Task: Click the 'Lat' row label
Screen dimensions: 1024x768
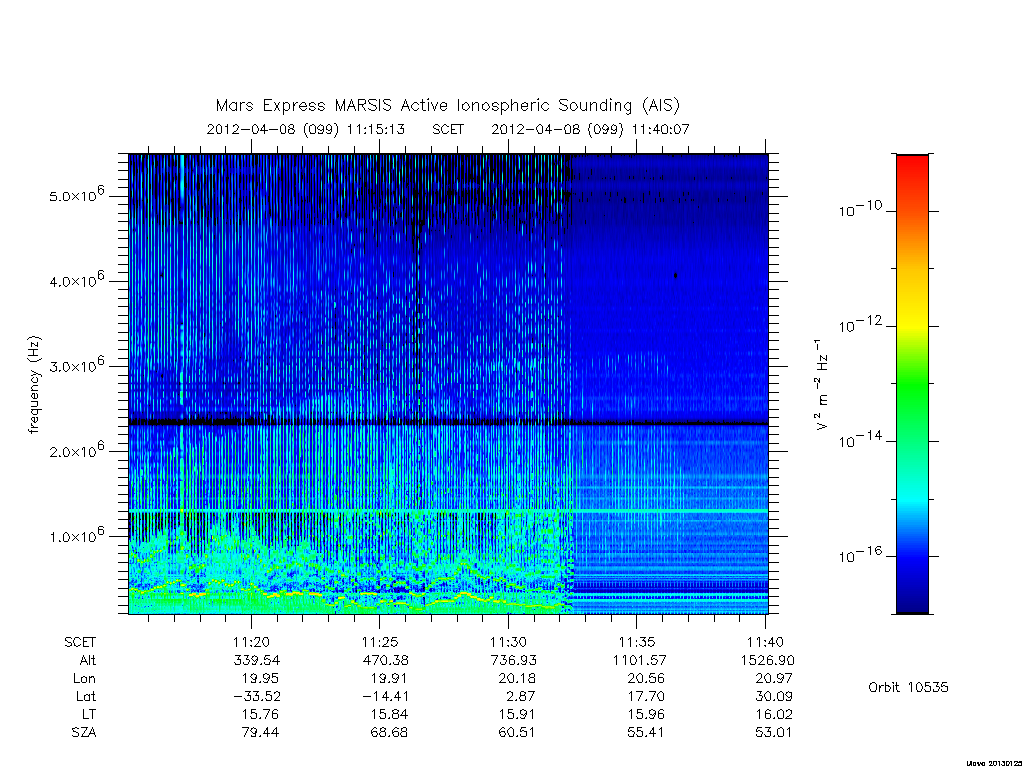Action: (86, 697)
